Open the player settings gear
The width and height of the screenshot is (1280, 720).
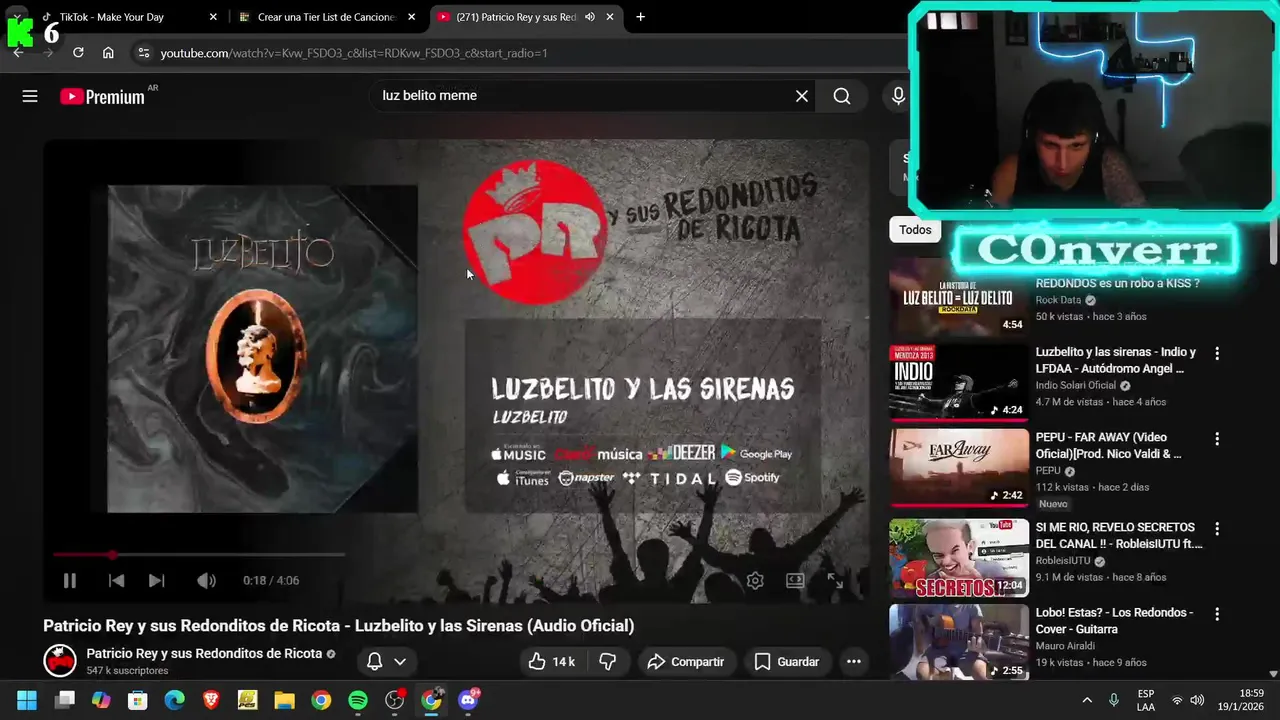755,580
